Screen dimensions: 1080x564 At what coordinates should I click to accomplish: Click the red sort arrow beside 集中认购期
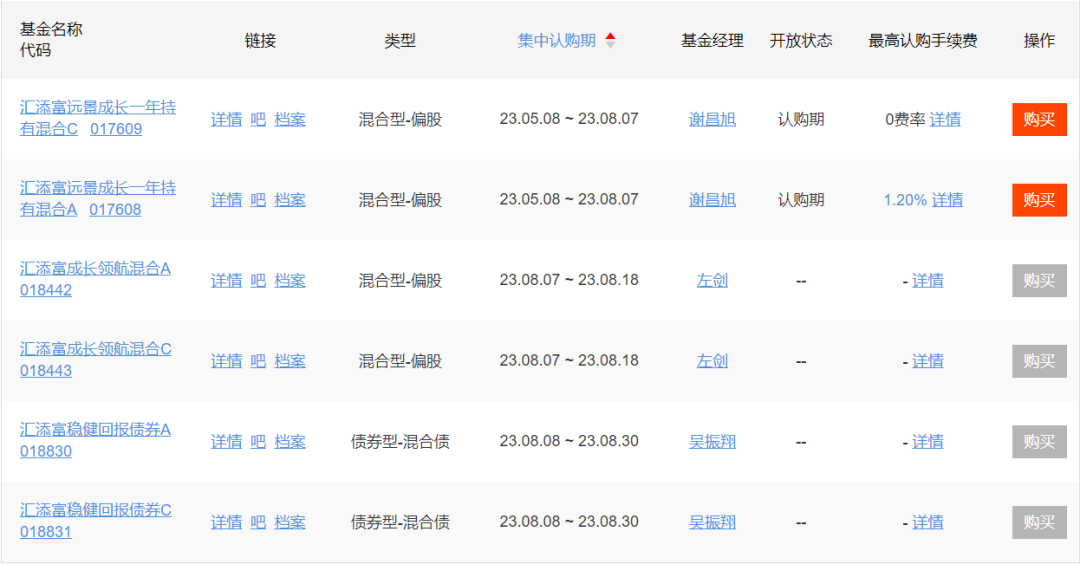click(x=610, y=36)
